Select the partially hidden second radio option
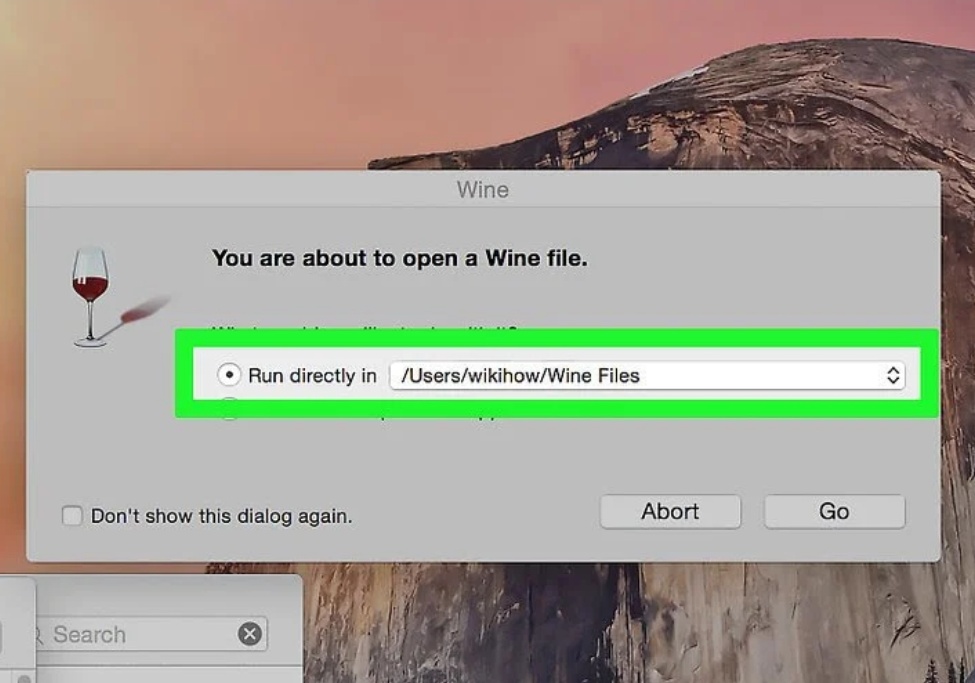 click(230, 411)
